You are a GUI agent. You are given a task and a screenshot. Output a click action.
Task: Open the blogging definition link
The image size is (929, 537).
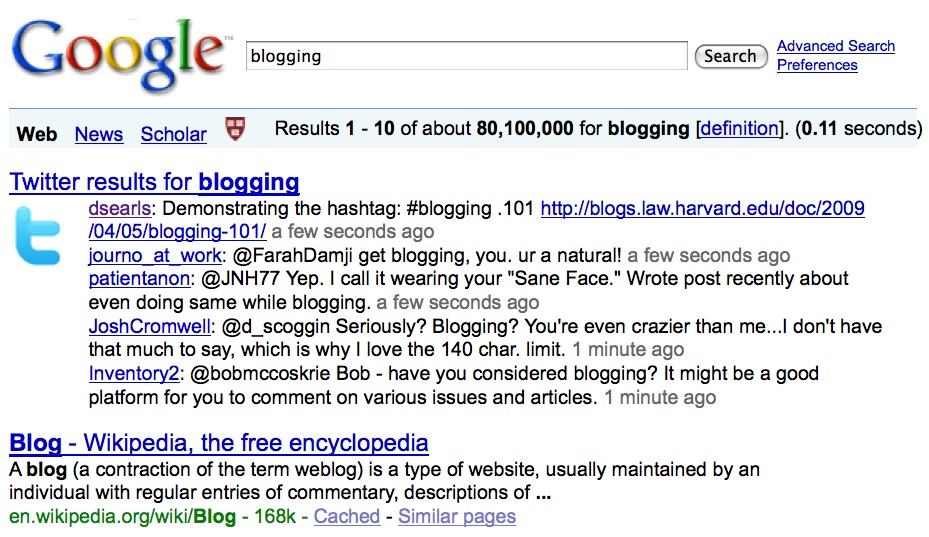tap(740, 128)
